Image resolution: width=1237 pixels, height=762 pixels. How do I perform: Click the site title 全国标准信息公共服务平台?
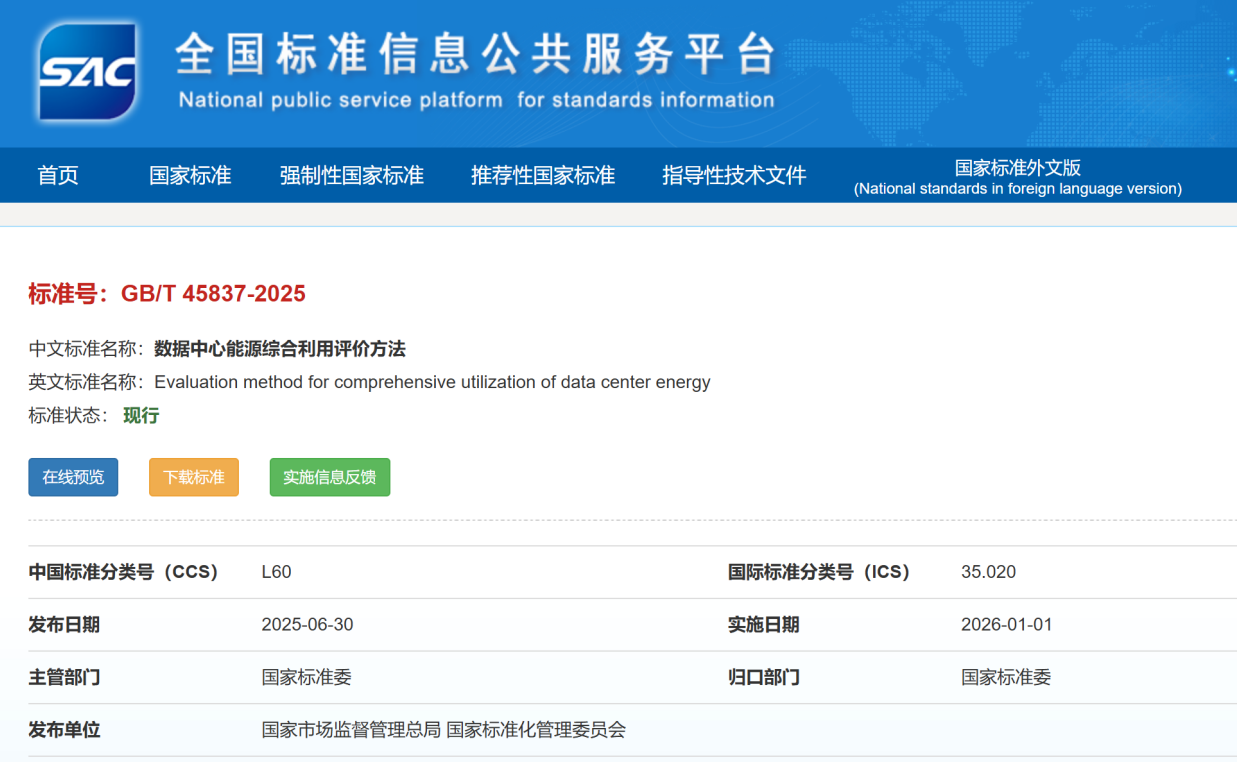(x=476, y=55)
